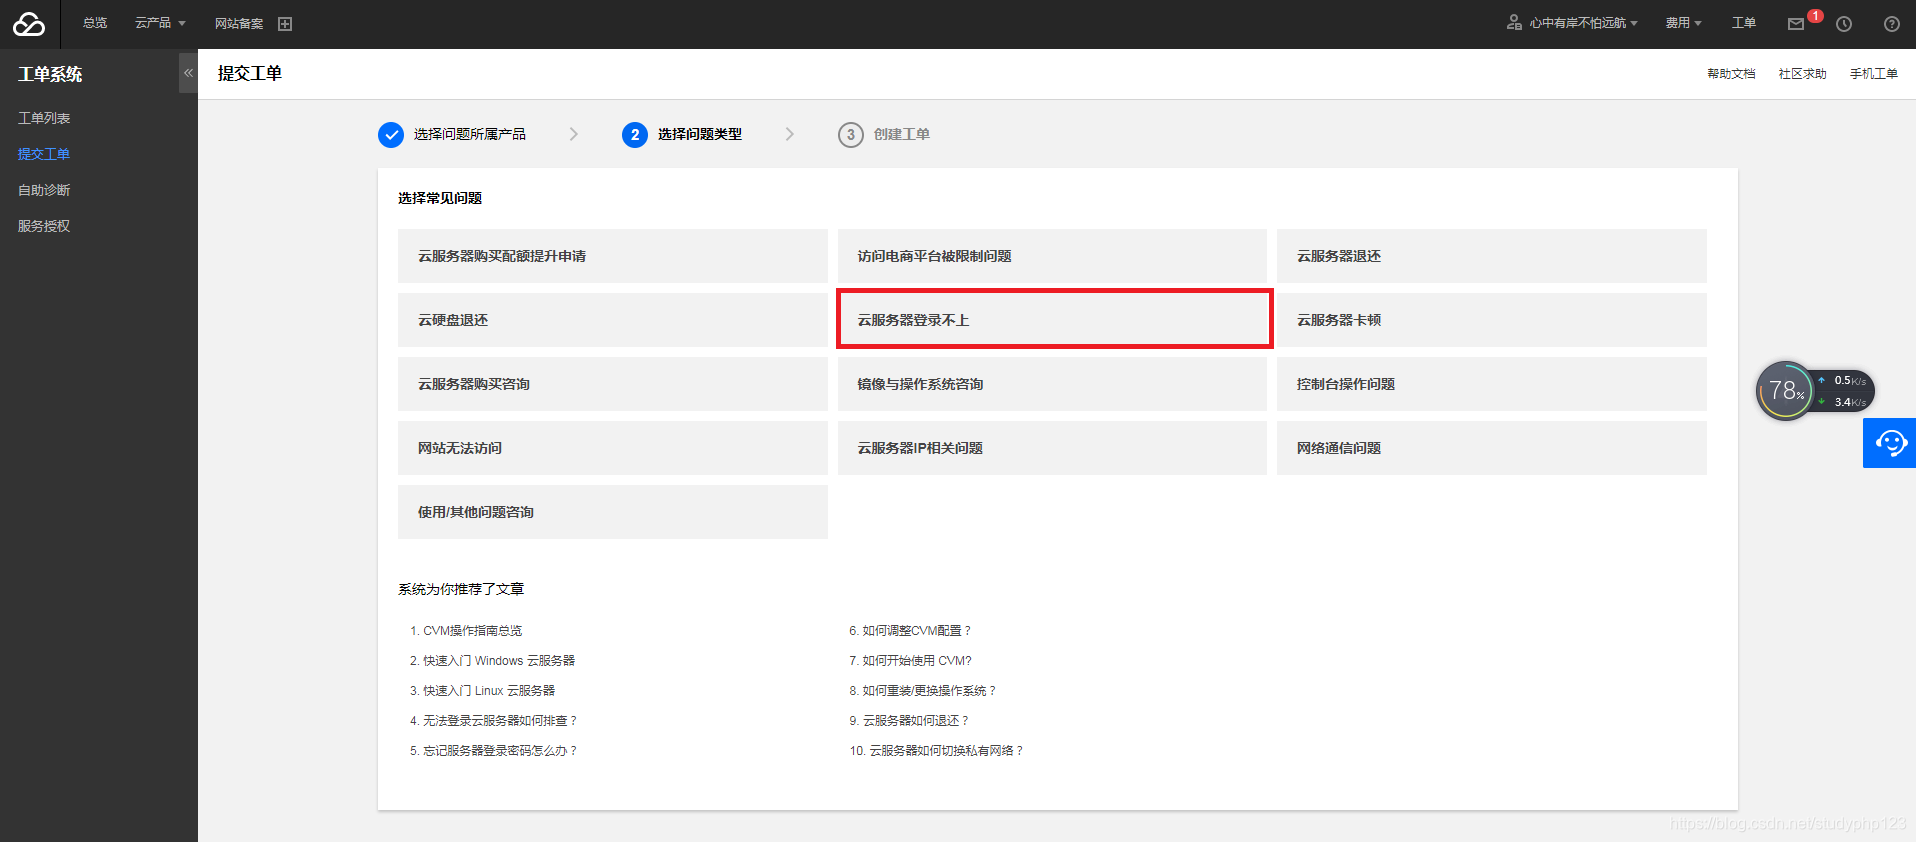This screenshot has height=842, width=1916.
Task: Choose 云服务器购买配额提升申请 issue type
Action: pos(613,256)
